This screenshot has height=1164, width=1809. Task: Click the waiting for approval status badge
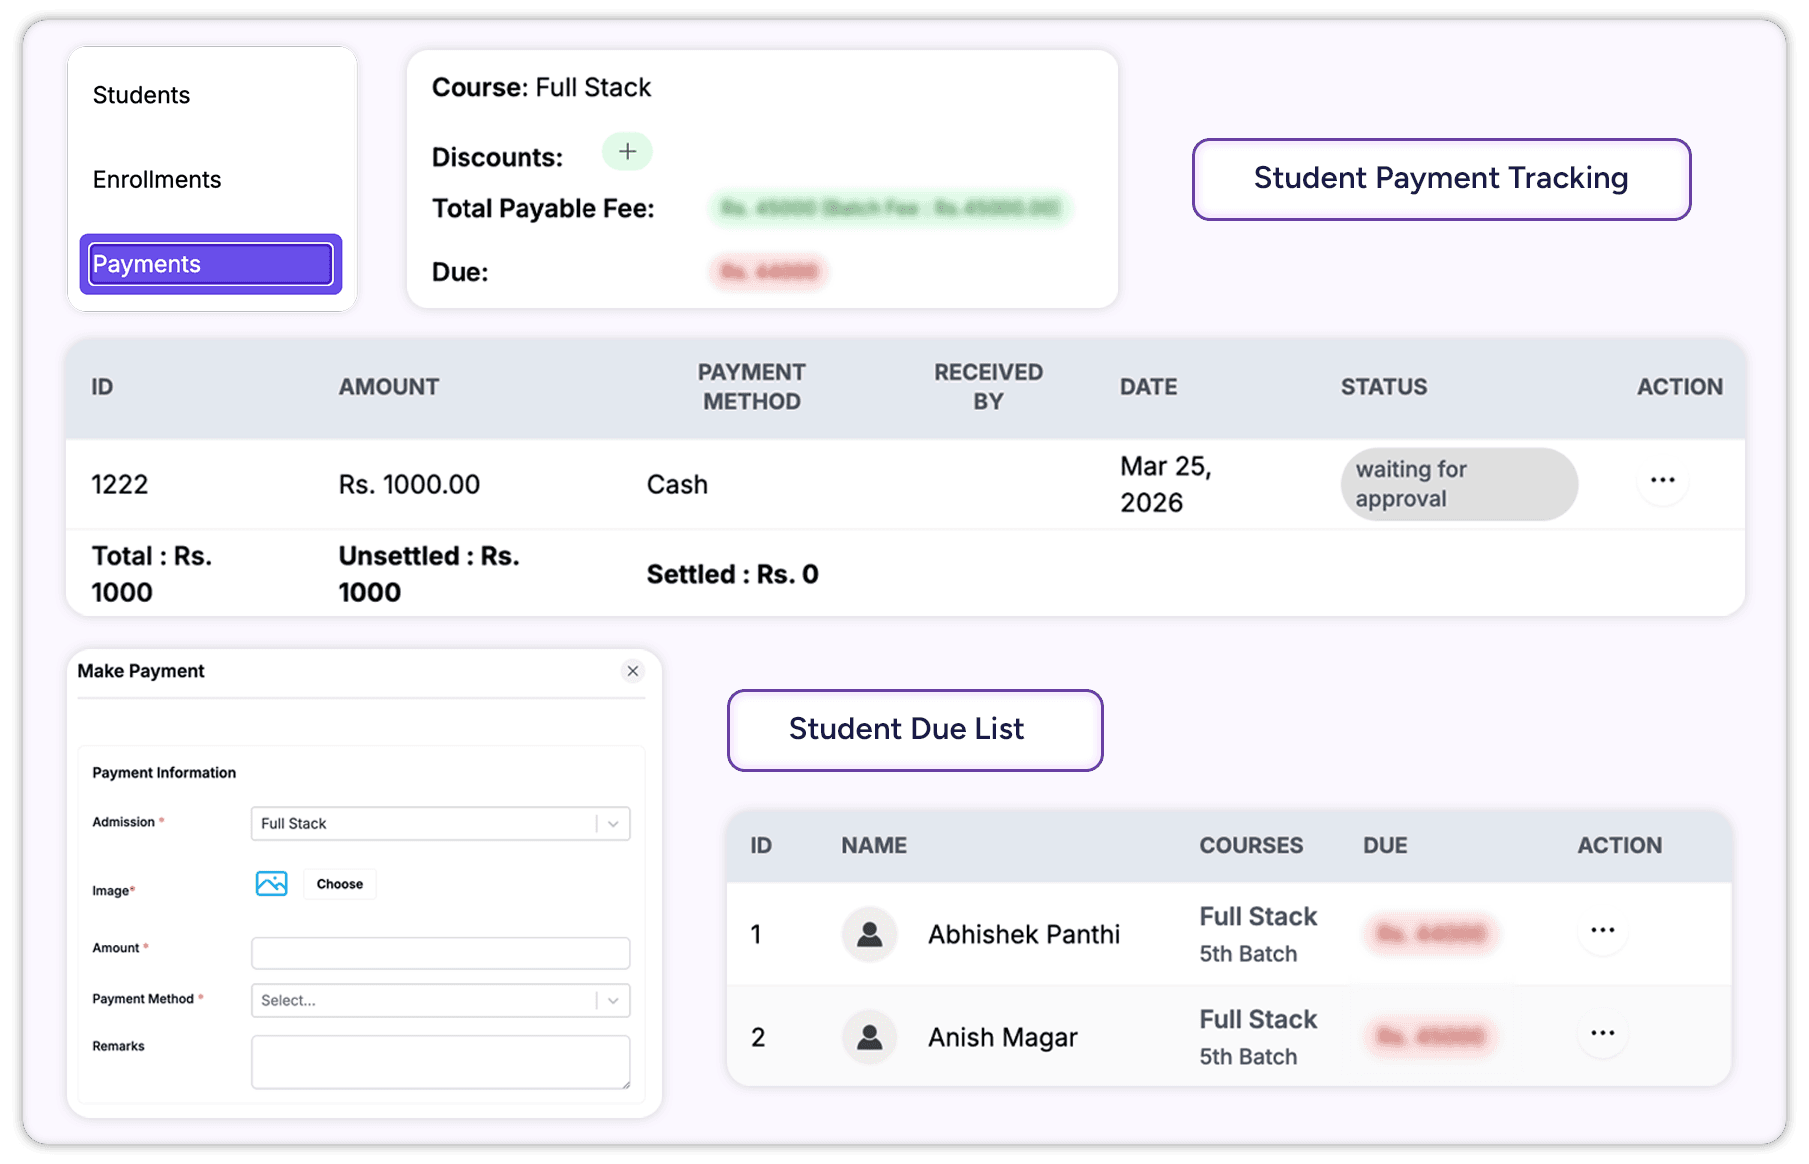[1458, 484]
